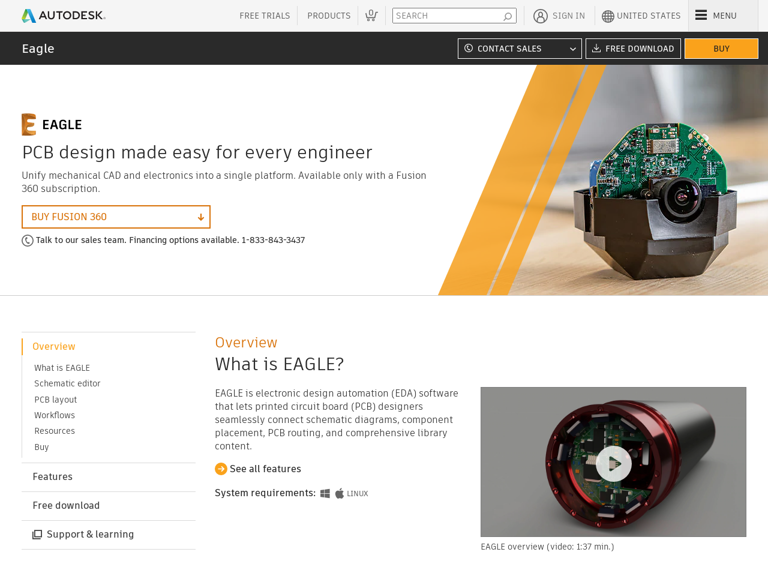Click the user profile sign-in icon
The height and width of the screenshot is (576, 768).
540,16
